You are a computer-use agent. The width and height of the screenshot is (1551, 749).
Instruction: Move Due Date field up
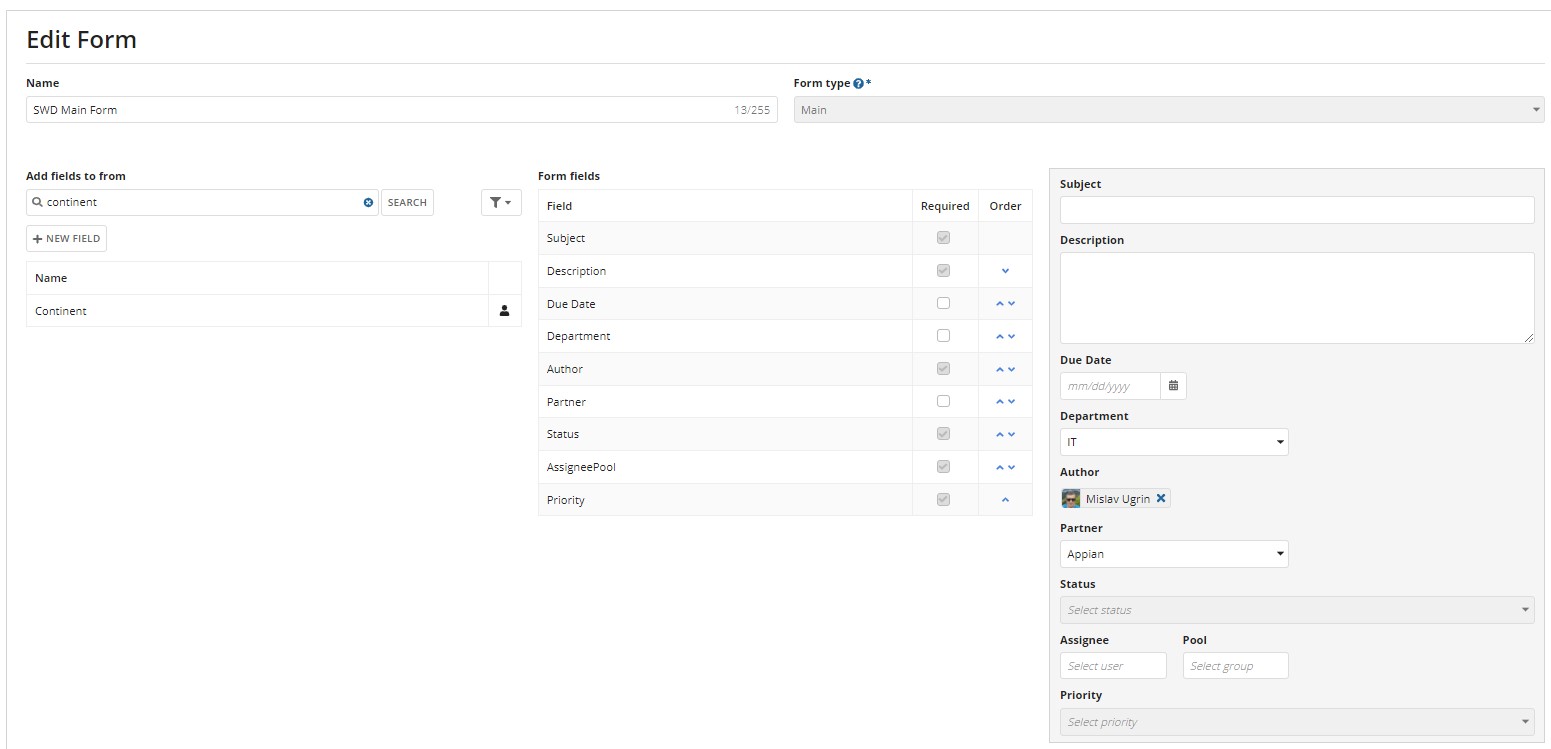click(999, 304)
